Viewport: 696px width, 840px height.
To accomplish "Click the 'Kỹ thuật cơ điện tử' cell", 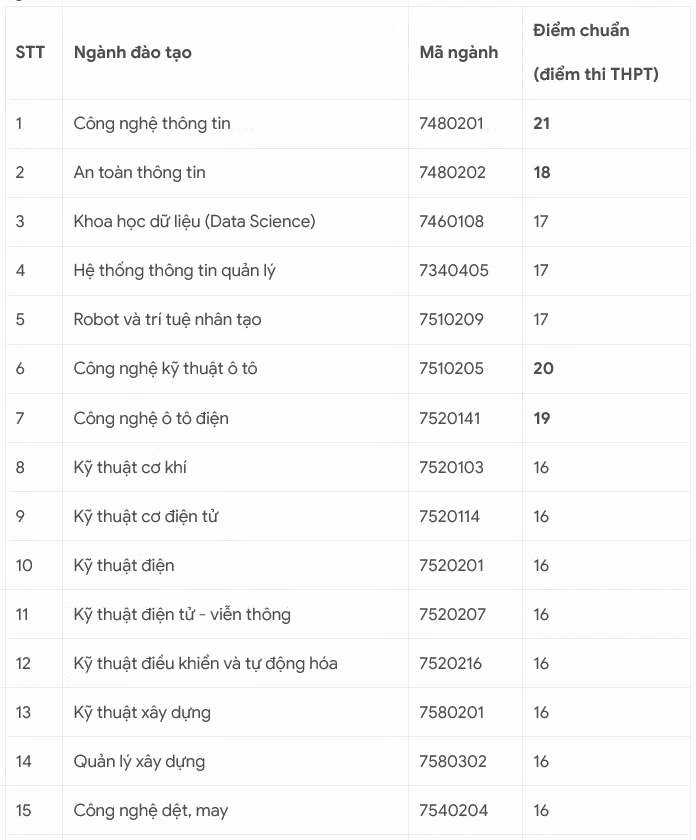I will (146, 516).
